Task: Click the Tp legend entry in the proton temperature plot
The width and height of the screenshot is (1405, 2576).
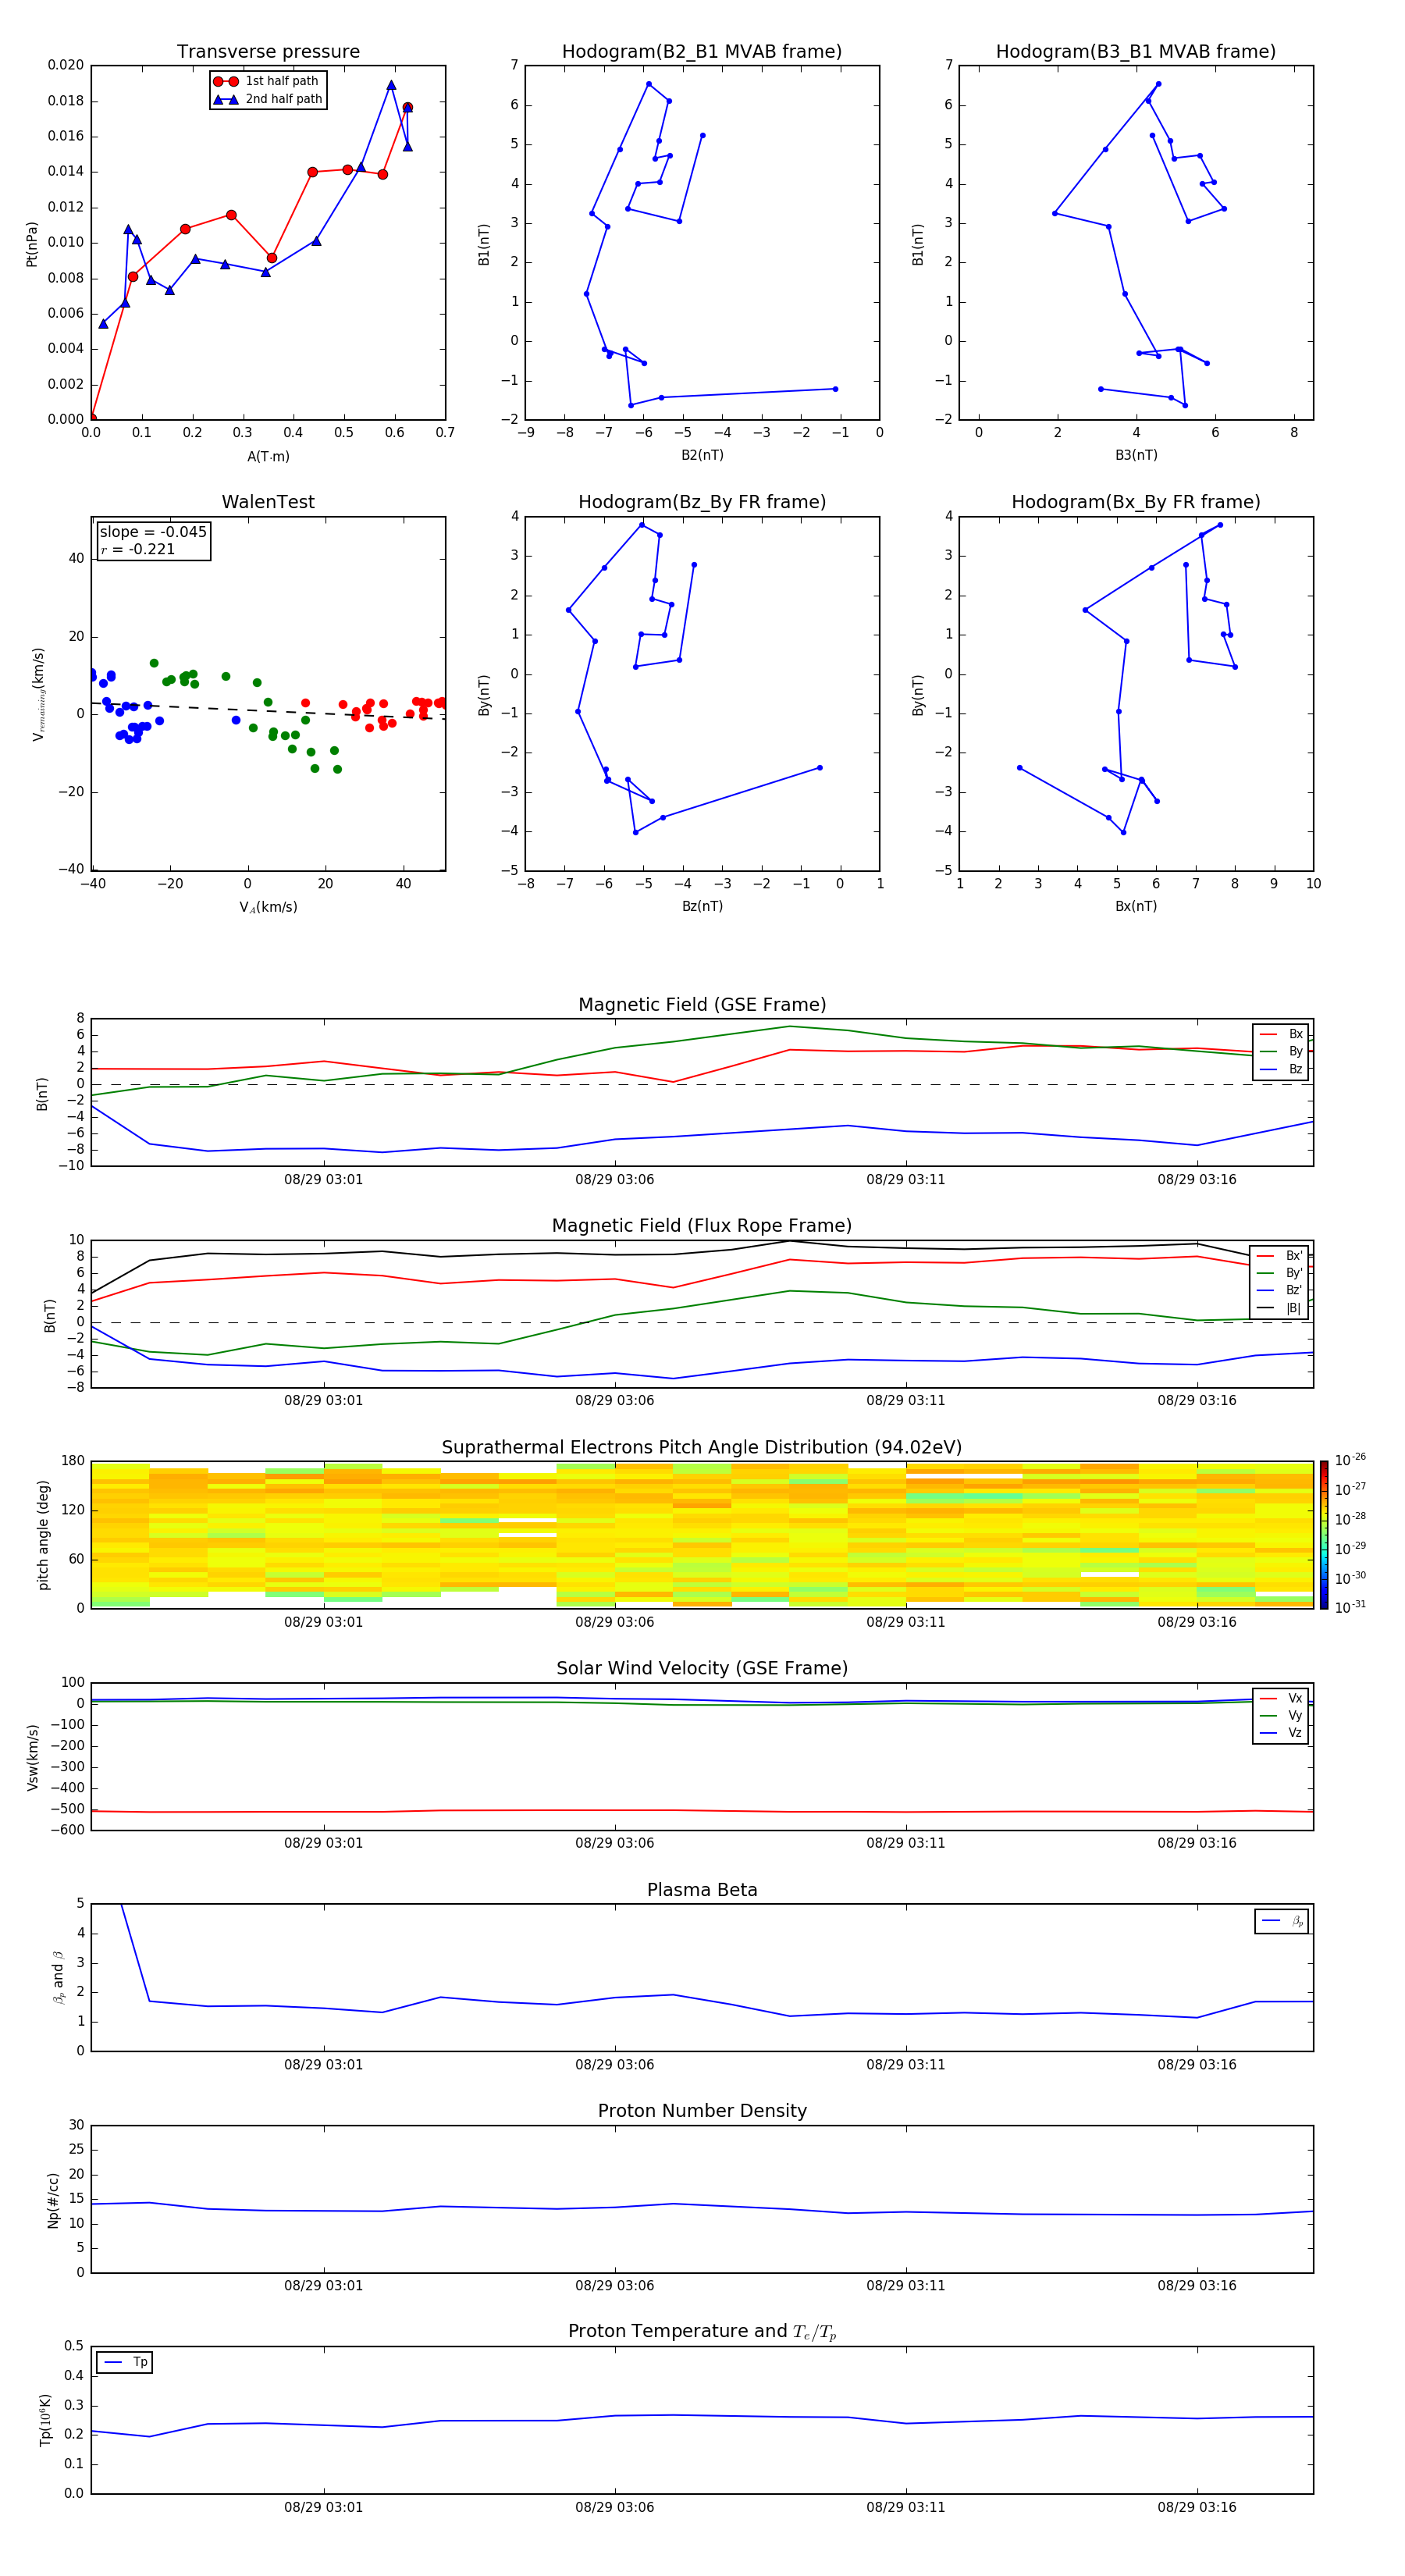Action: click(125, 2362)
